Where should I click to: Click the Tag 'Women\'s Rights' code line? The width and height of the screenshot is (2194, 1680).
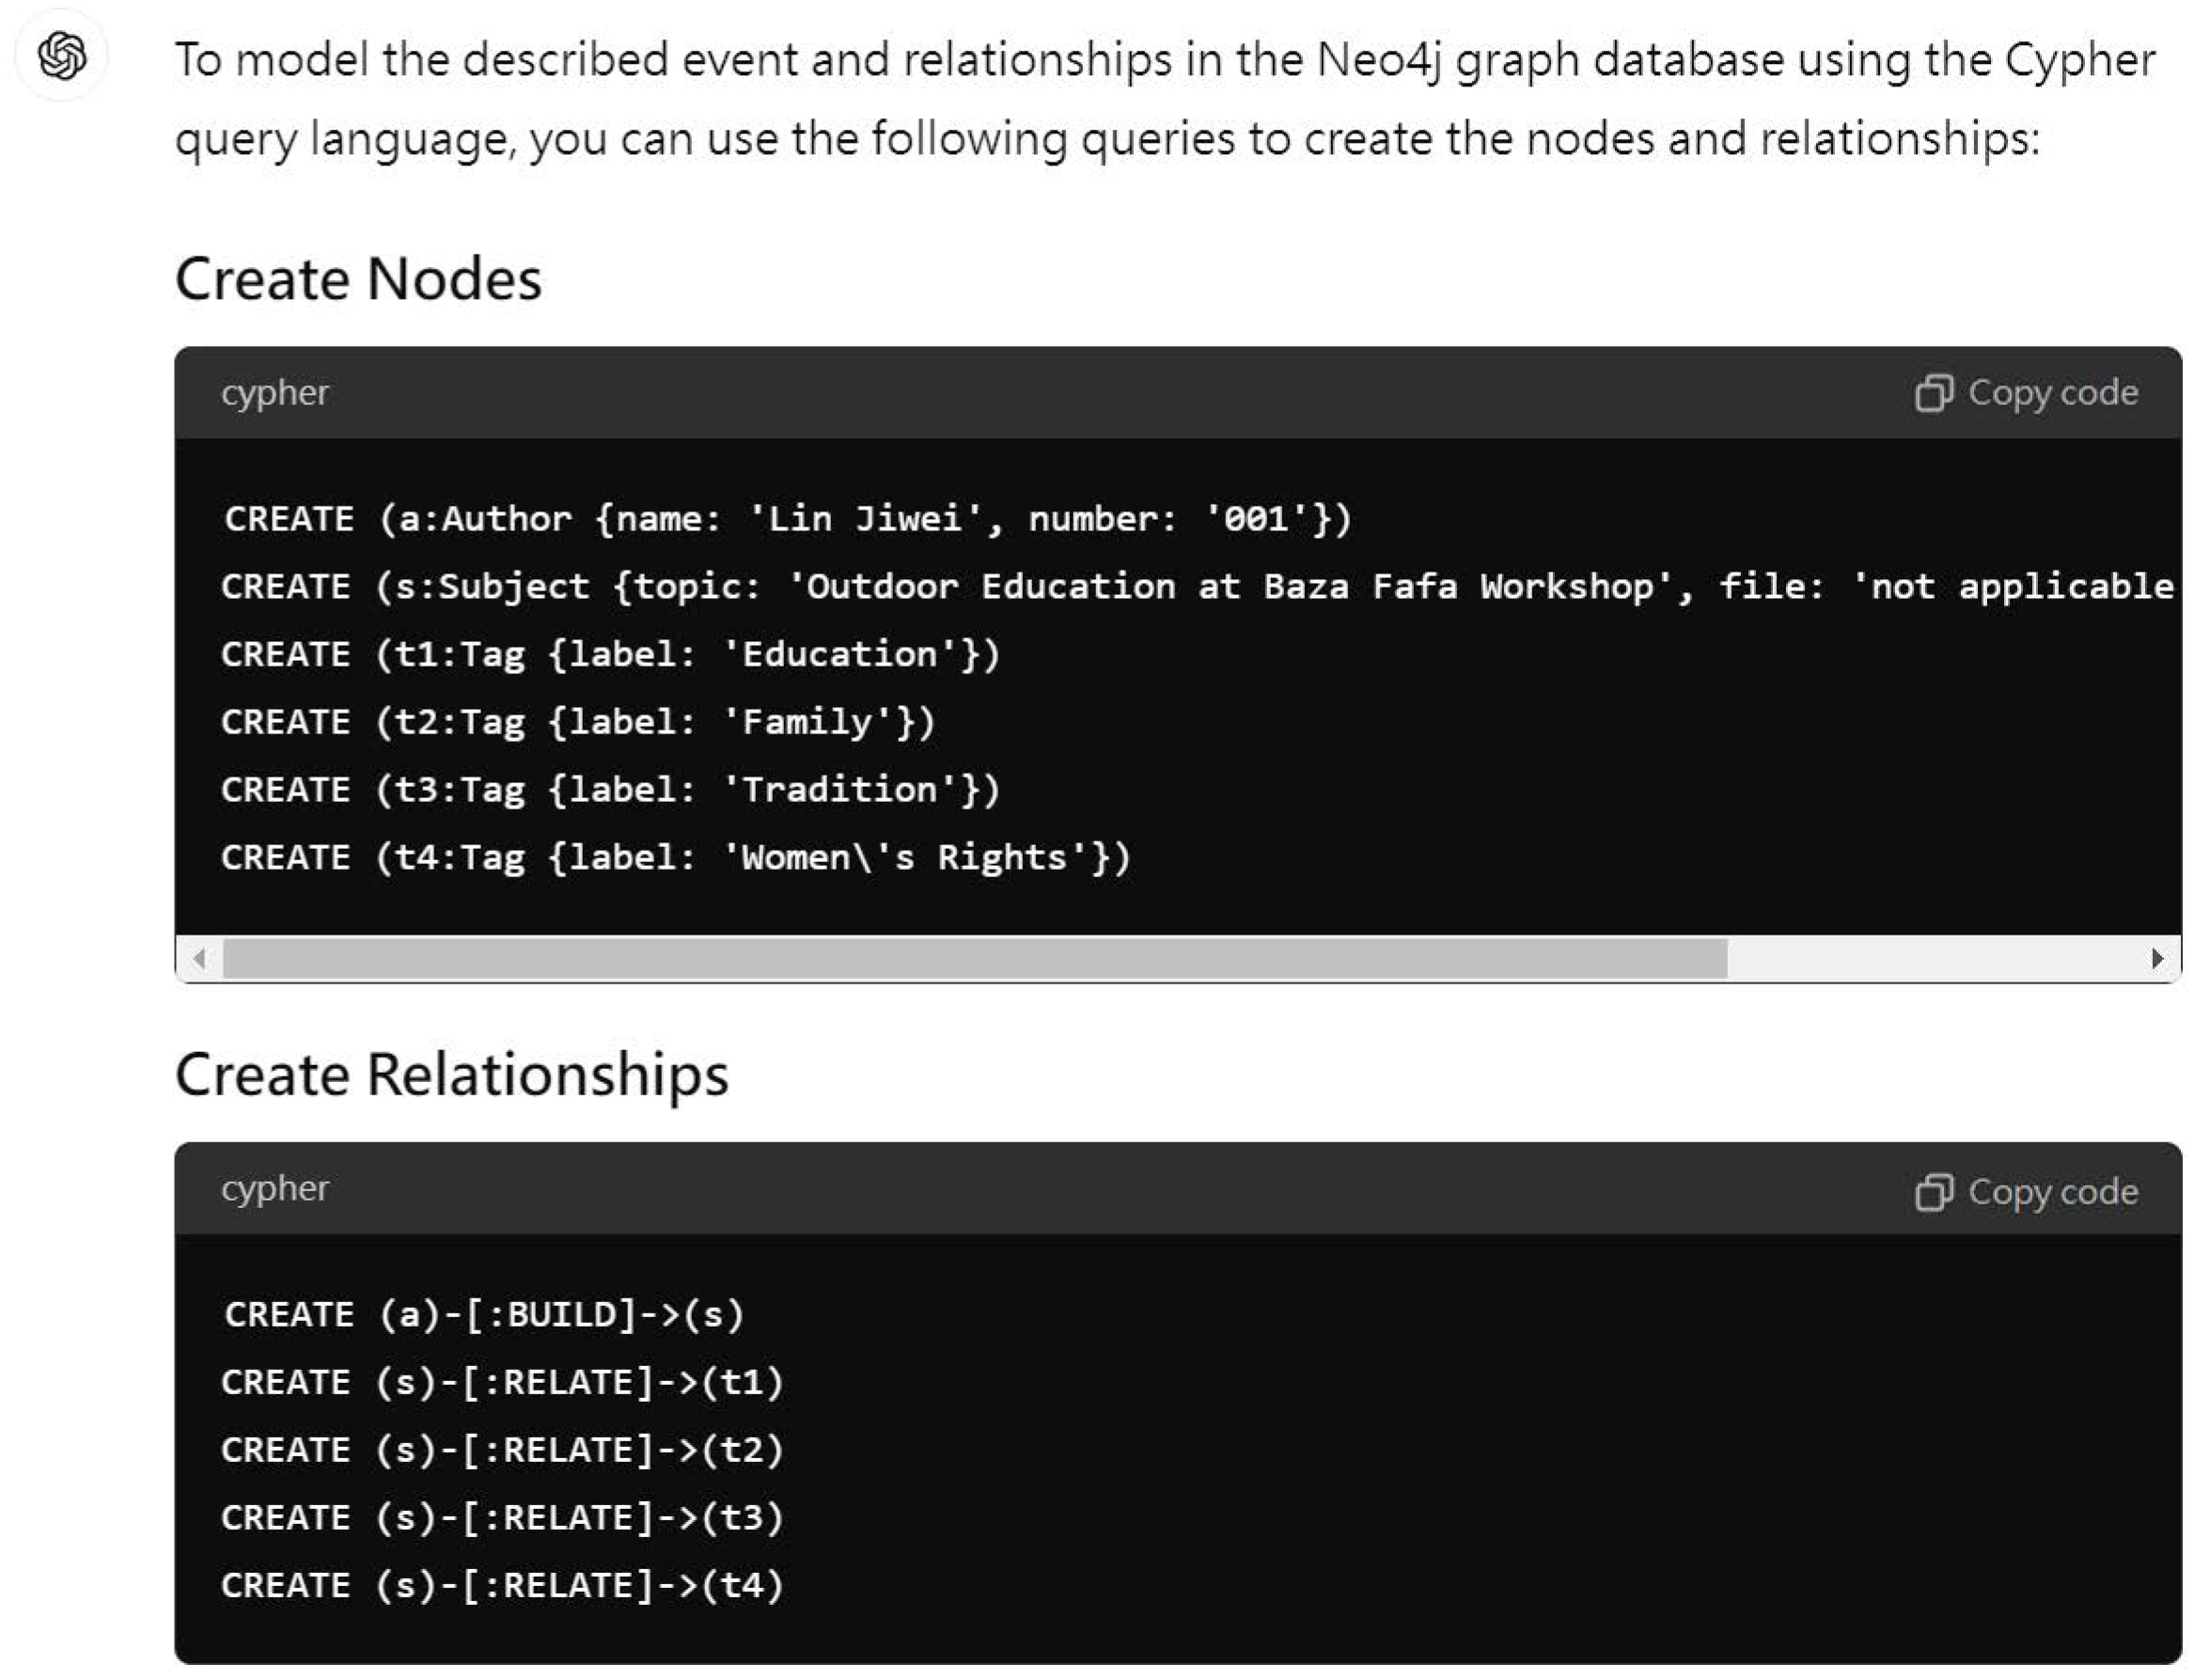675,858
